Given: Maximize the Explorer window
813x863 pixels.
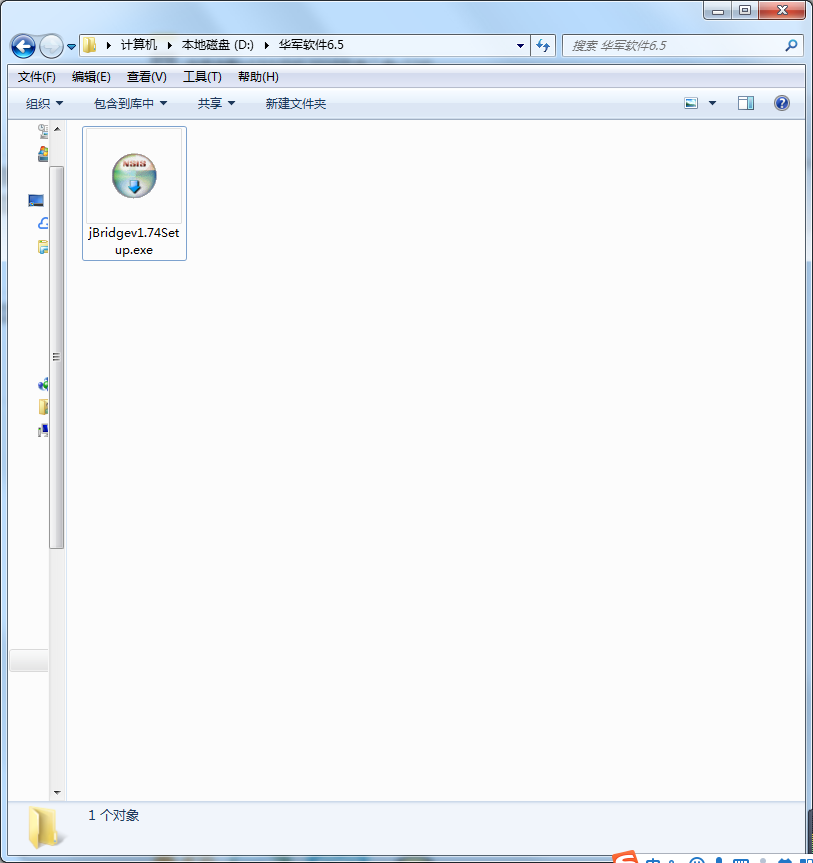Looking at the screenshot, I should click(745, 10).
